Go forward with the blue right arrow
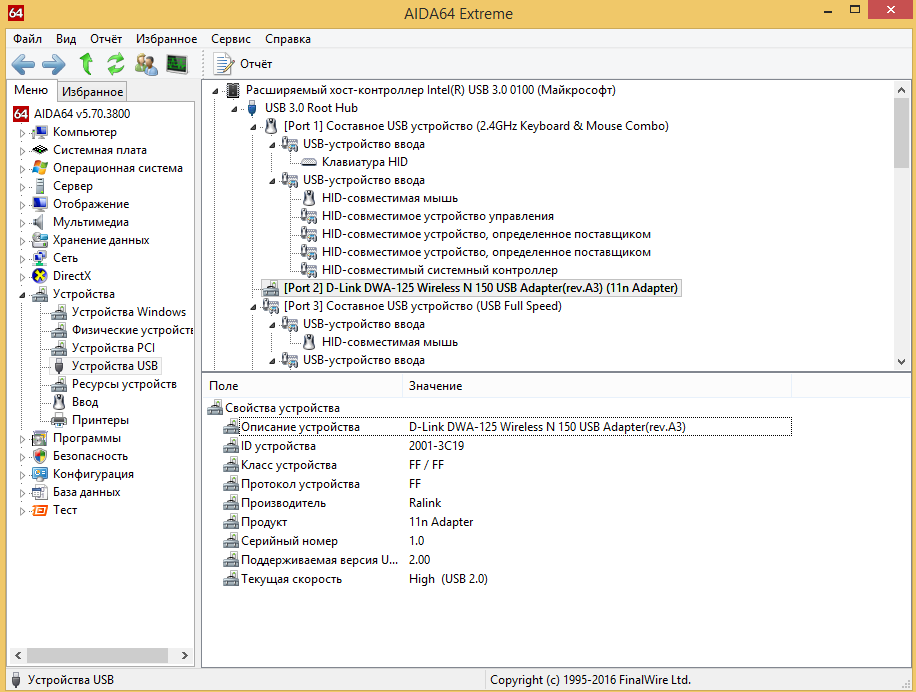916x692 pixels. click(54, 64)
